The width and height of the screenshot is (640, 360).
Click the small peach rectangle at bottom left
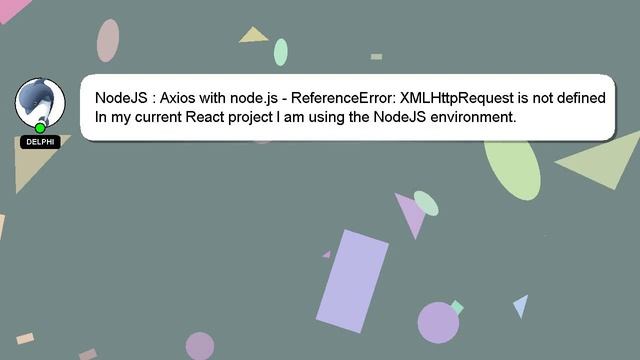tap(25, 338)
